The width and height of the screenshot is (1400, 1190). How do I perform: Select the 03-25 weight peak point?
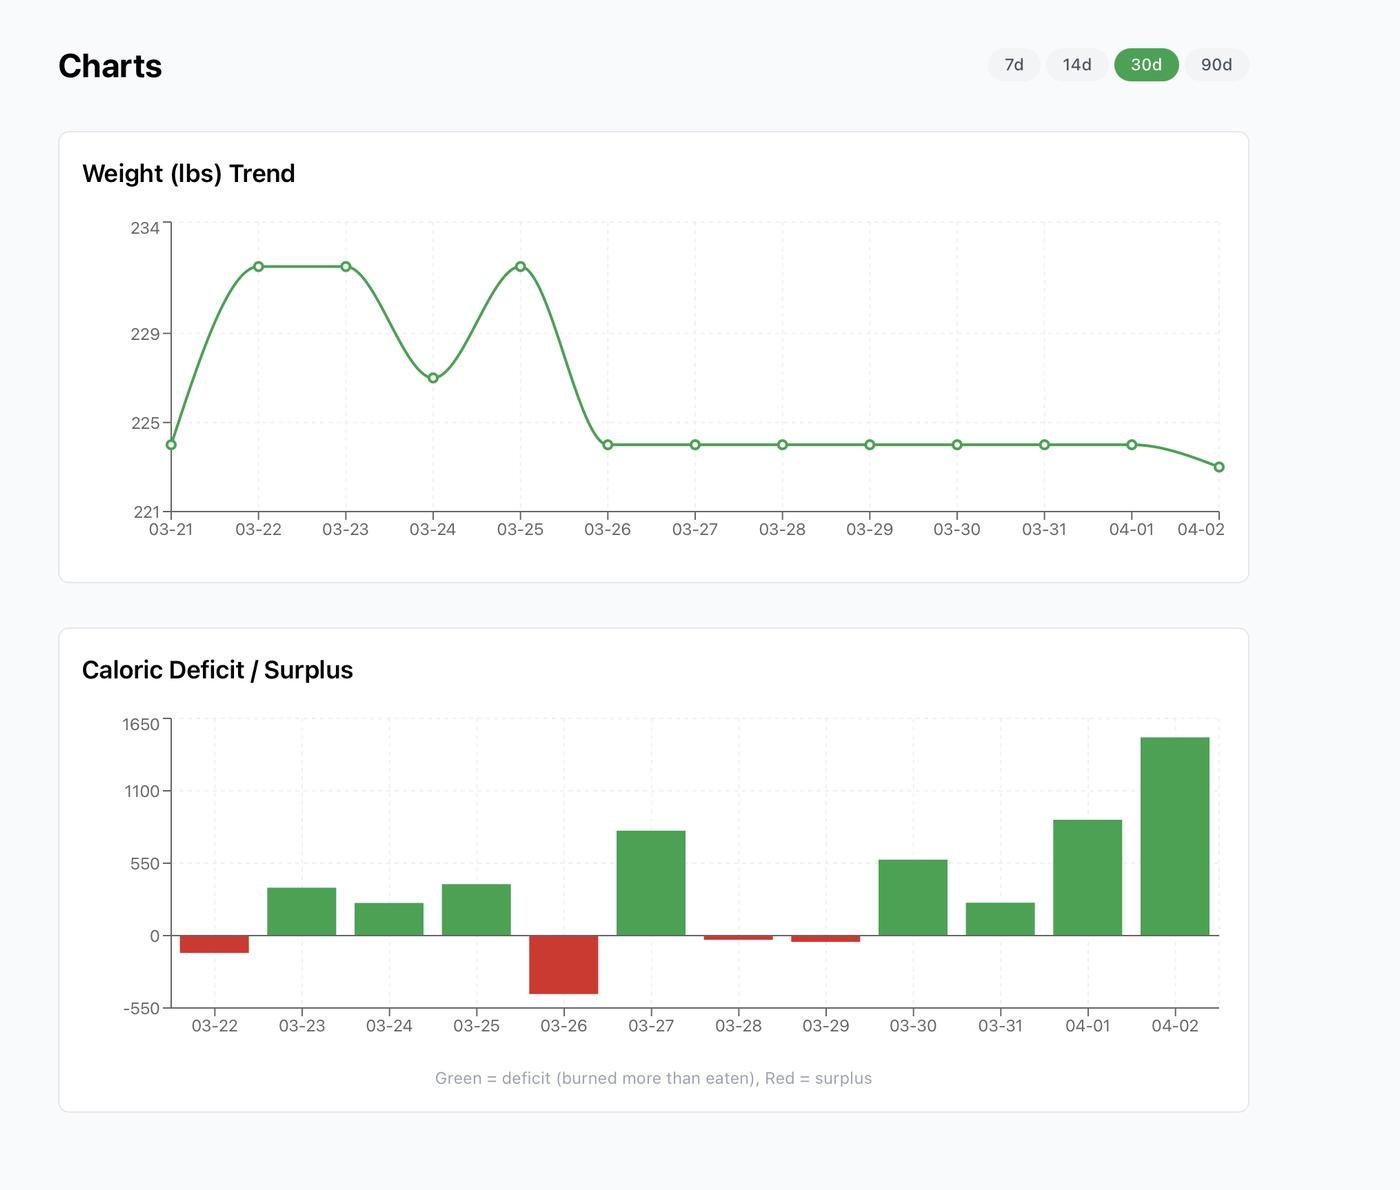[x=520, y=267]
